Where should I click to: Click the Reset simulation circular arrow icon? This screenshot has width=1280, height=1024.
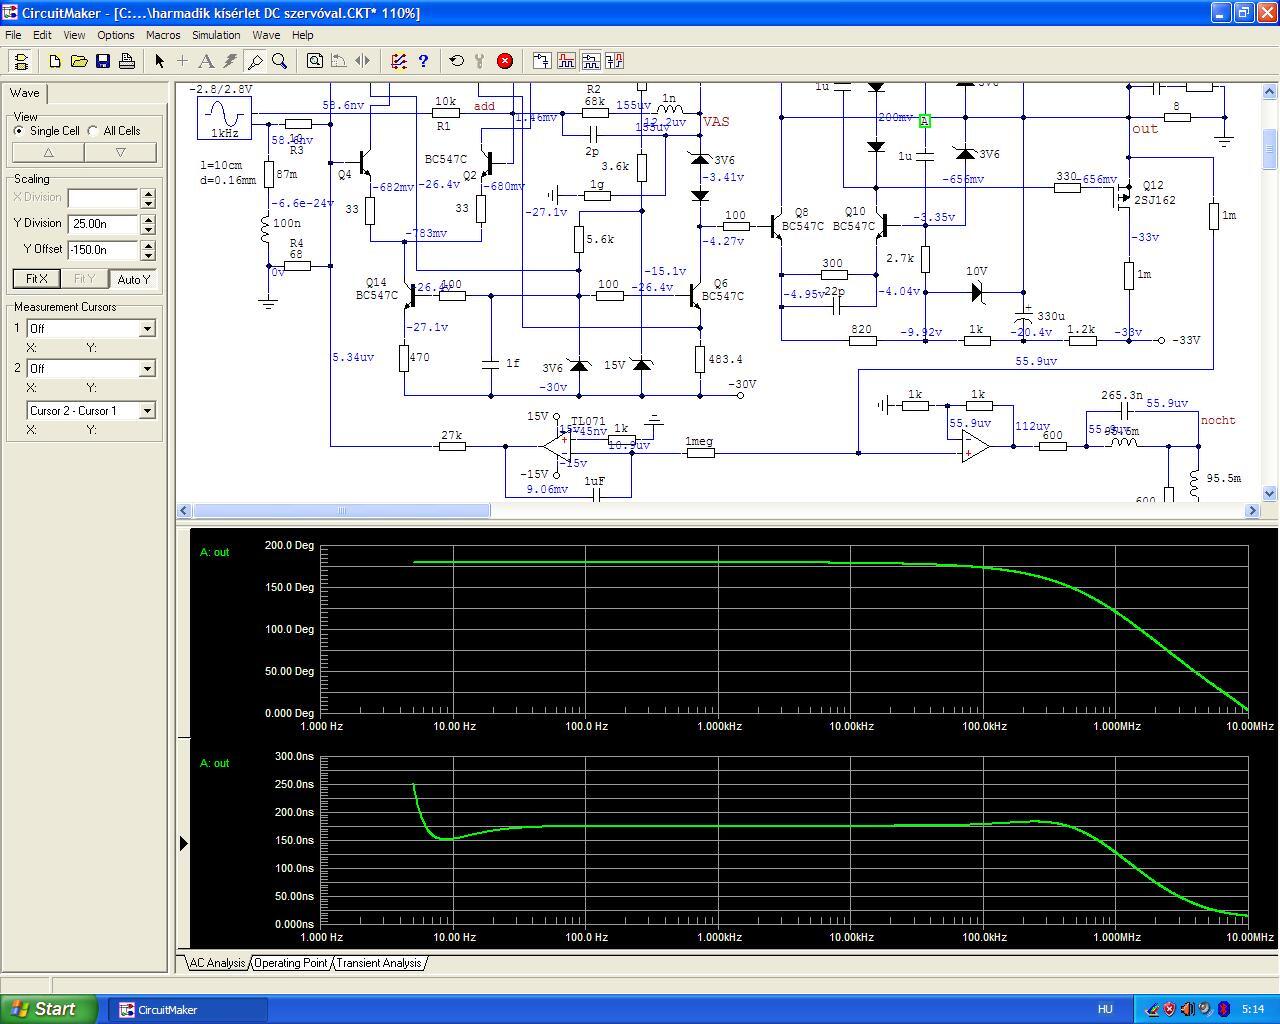(457, 61)
